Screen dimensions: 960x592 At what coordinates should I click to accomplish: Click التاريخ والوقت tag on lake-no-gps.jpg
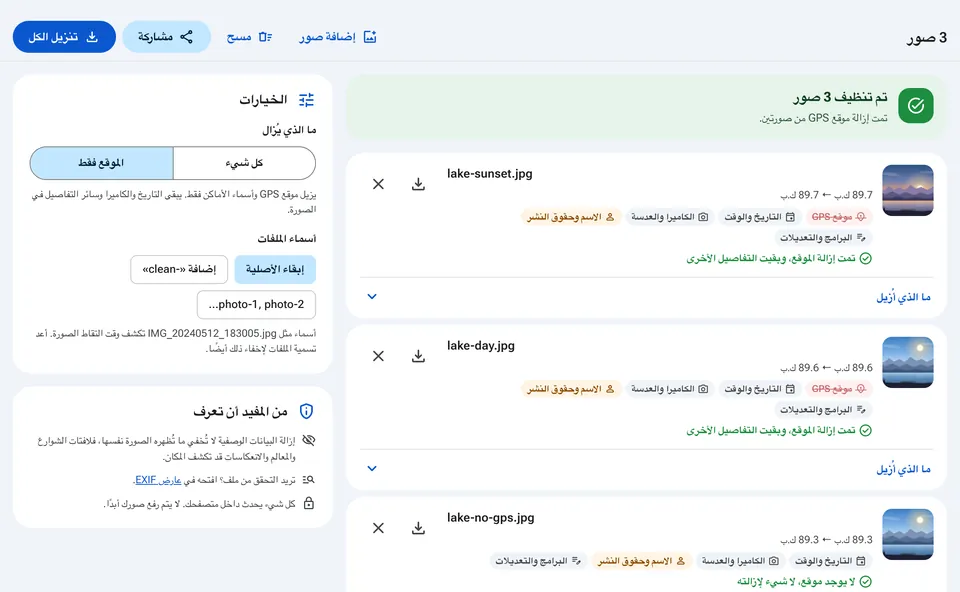[x=831, y=561]
